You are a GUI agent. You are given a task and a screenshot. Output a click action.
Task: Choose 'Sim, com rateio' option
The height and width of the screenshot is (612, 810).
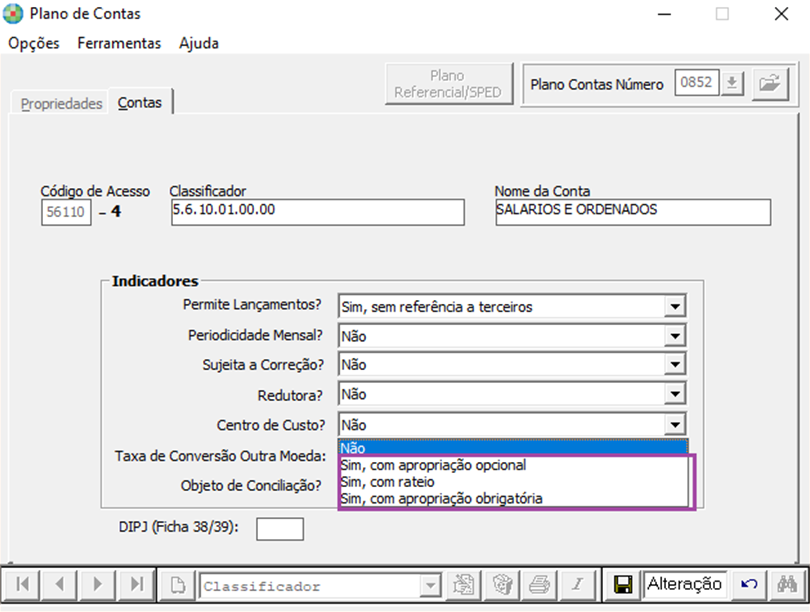(513, 482)
